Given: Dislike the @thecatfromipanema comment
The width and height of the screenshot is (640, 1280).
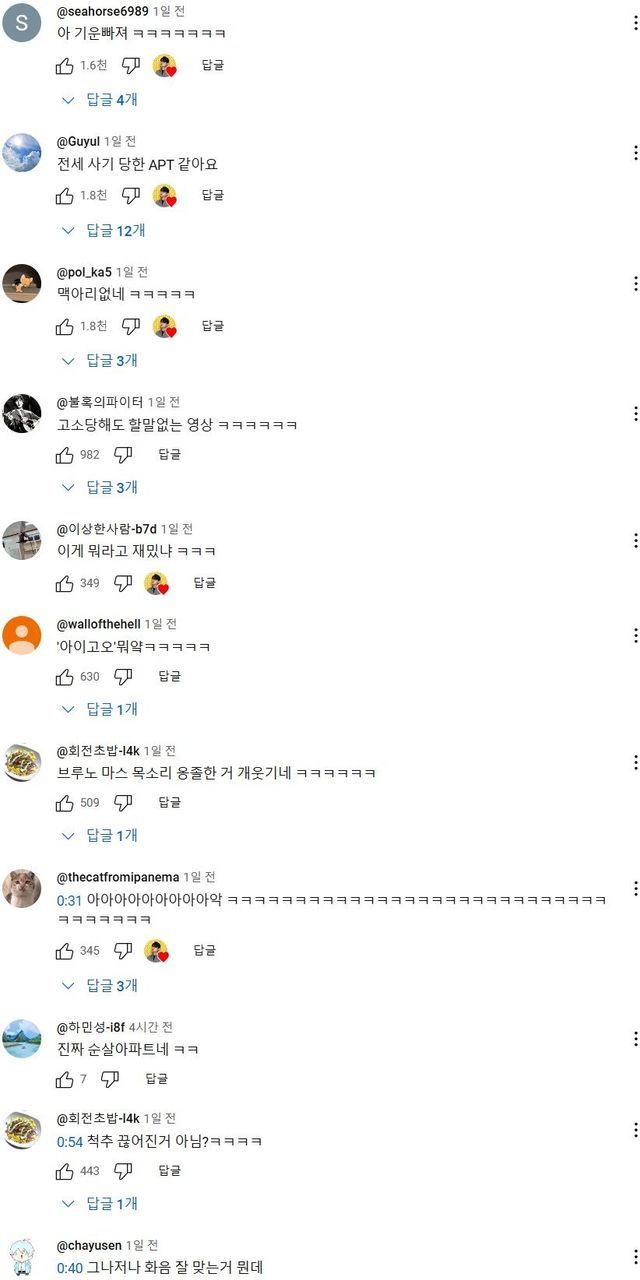Looking at the screenshot, I should pos(123,950).
